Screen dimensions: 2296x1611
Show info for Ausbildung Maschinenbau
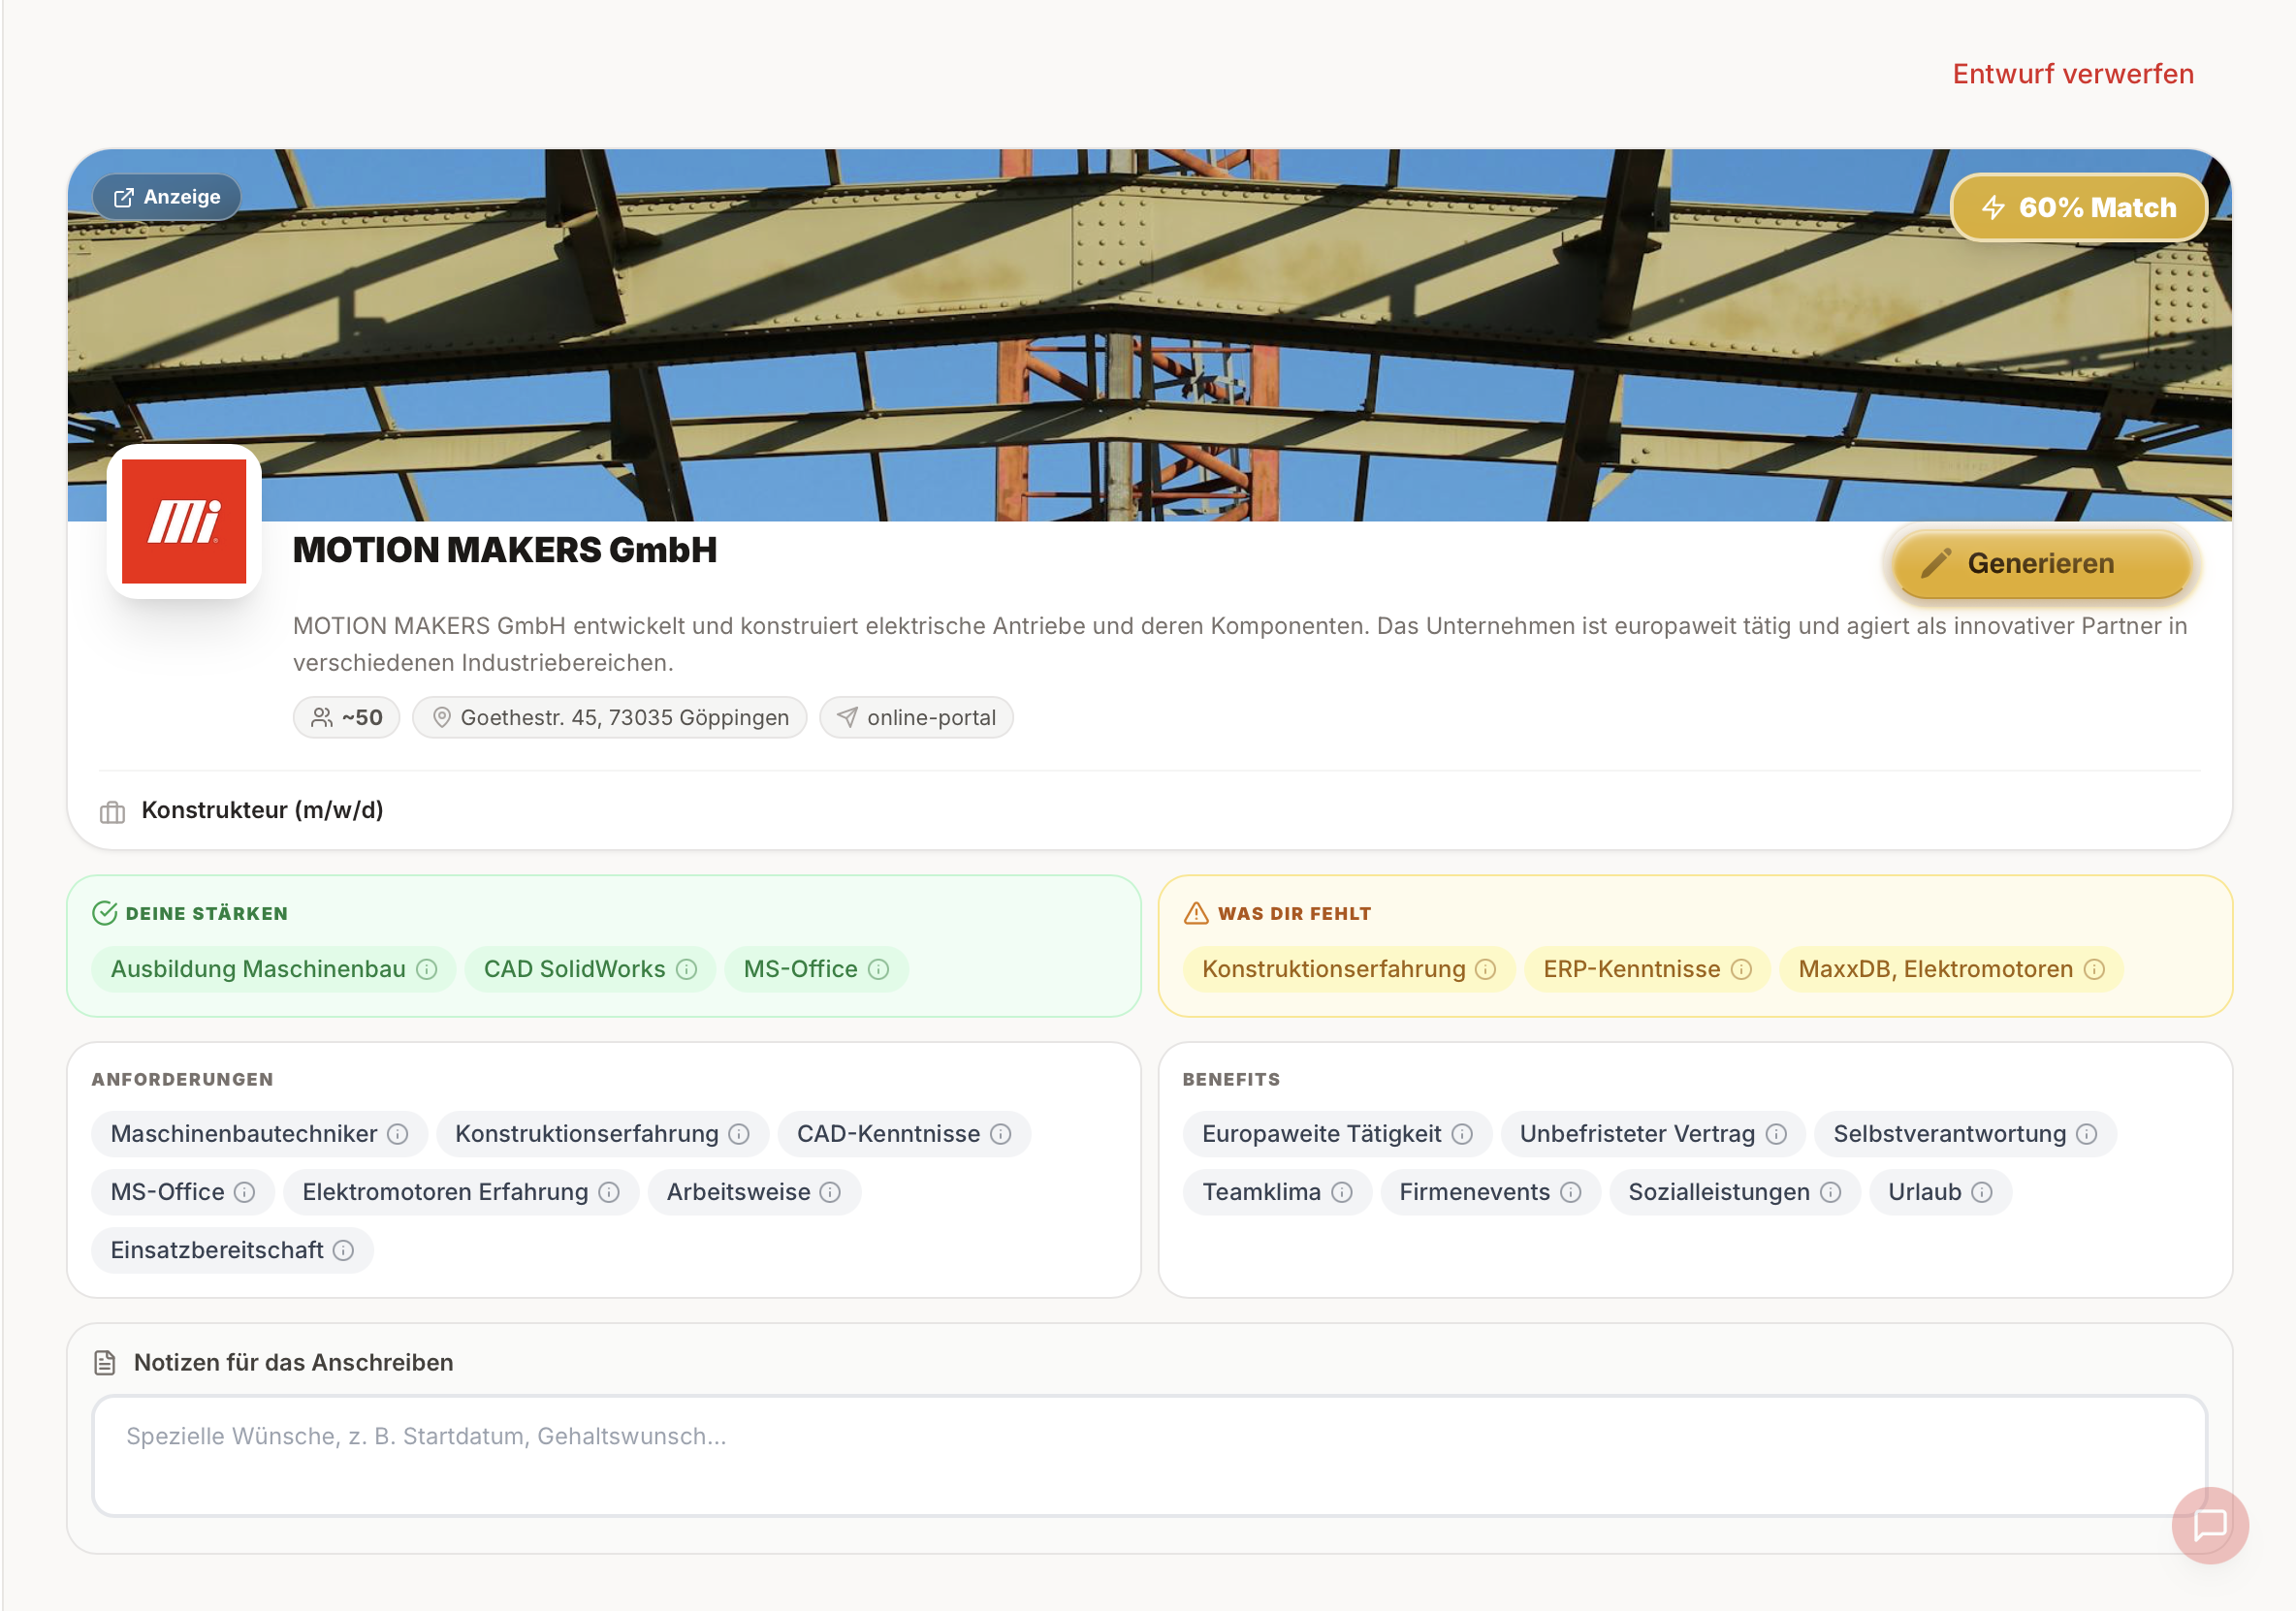pos(427,969)
